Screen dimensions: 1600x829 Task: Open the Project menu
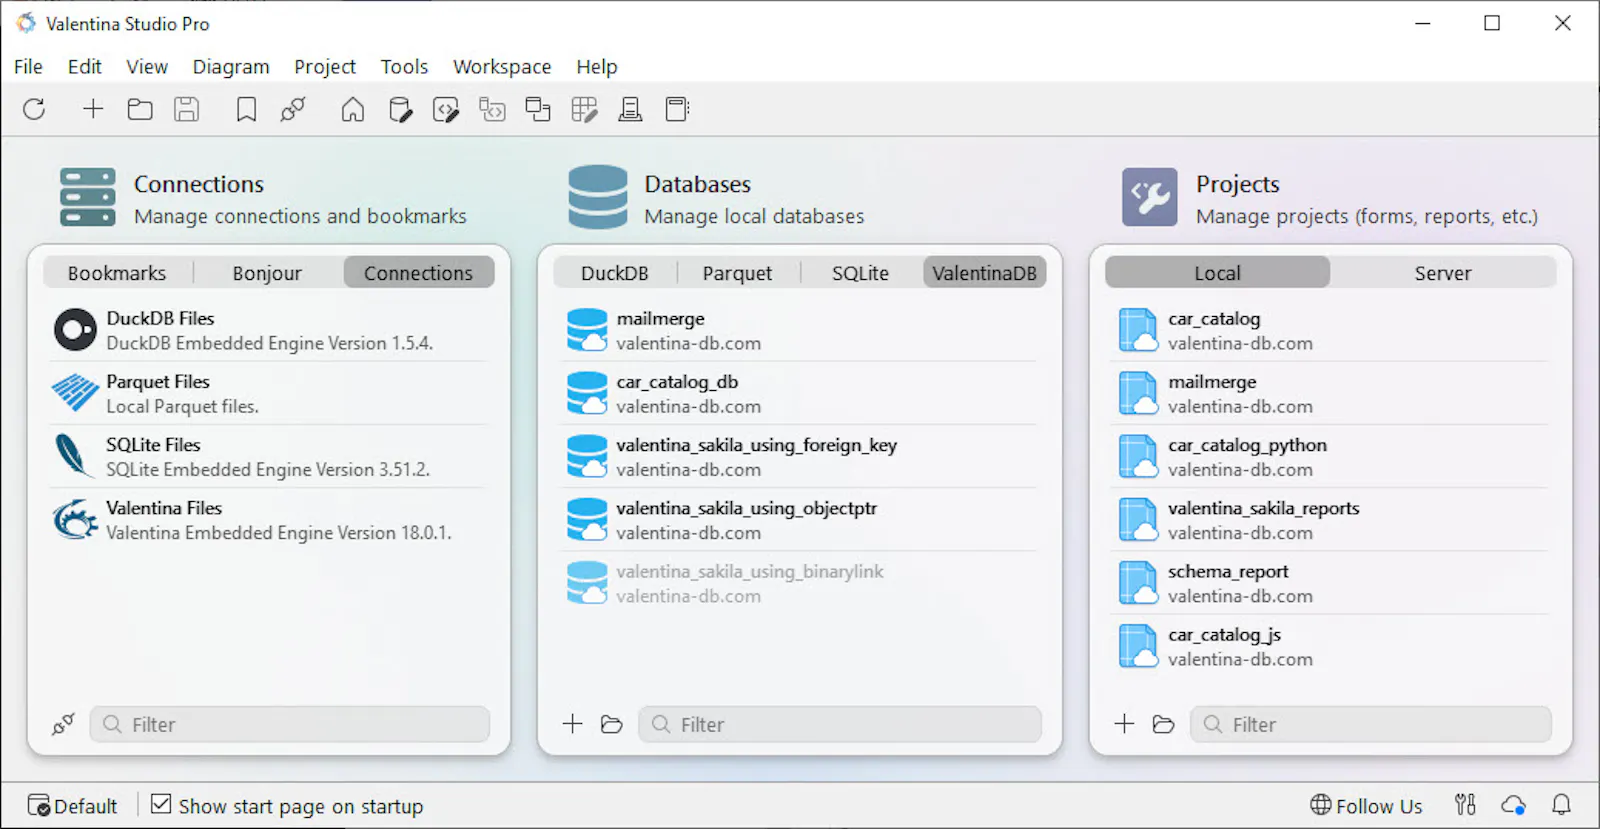[x=325, y=67]
